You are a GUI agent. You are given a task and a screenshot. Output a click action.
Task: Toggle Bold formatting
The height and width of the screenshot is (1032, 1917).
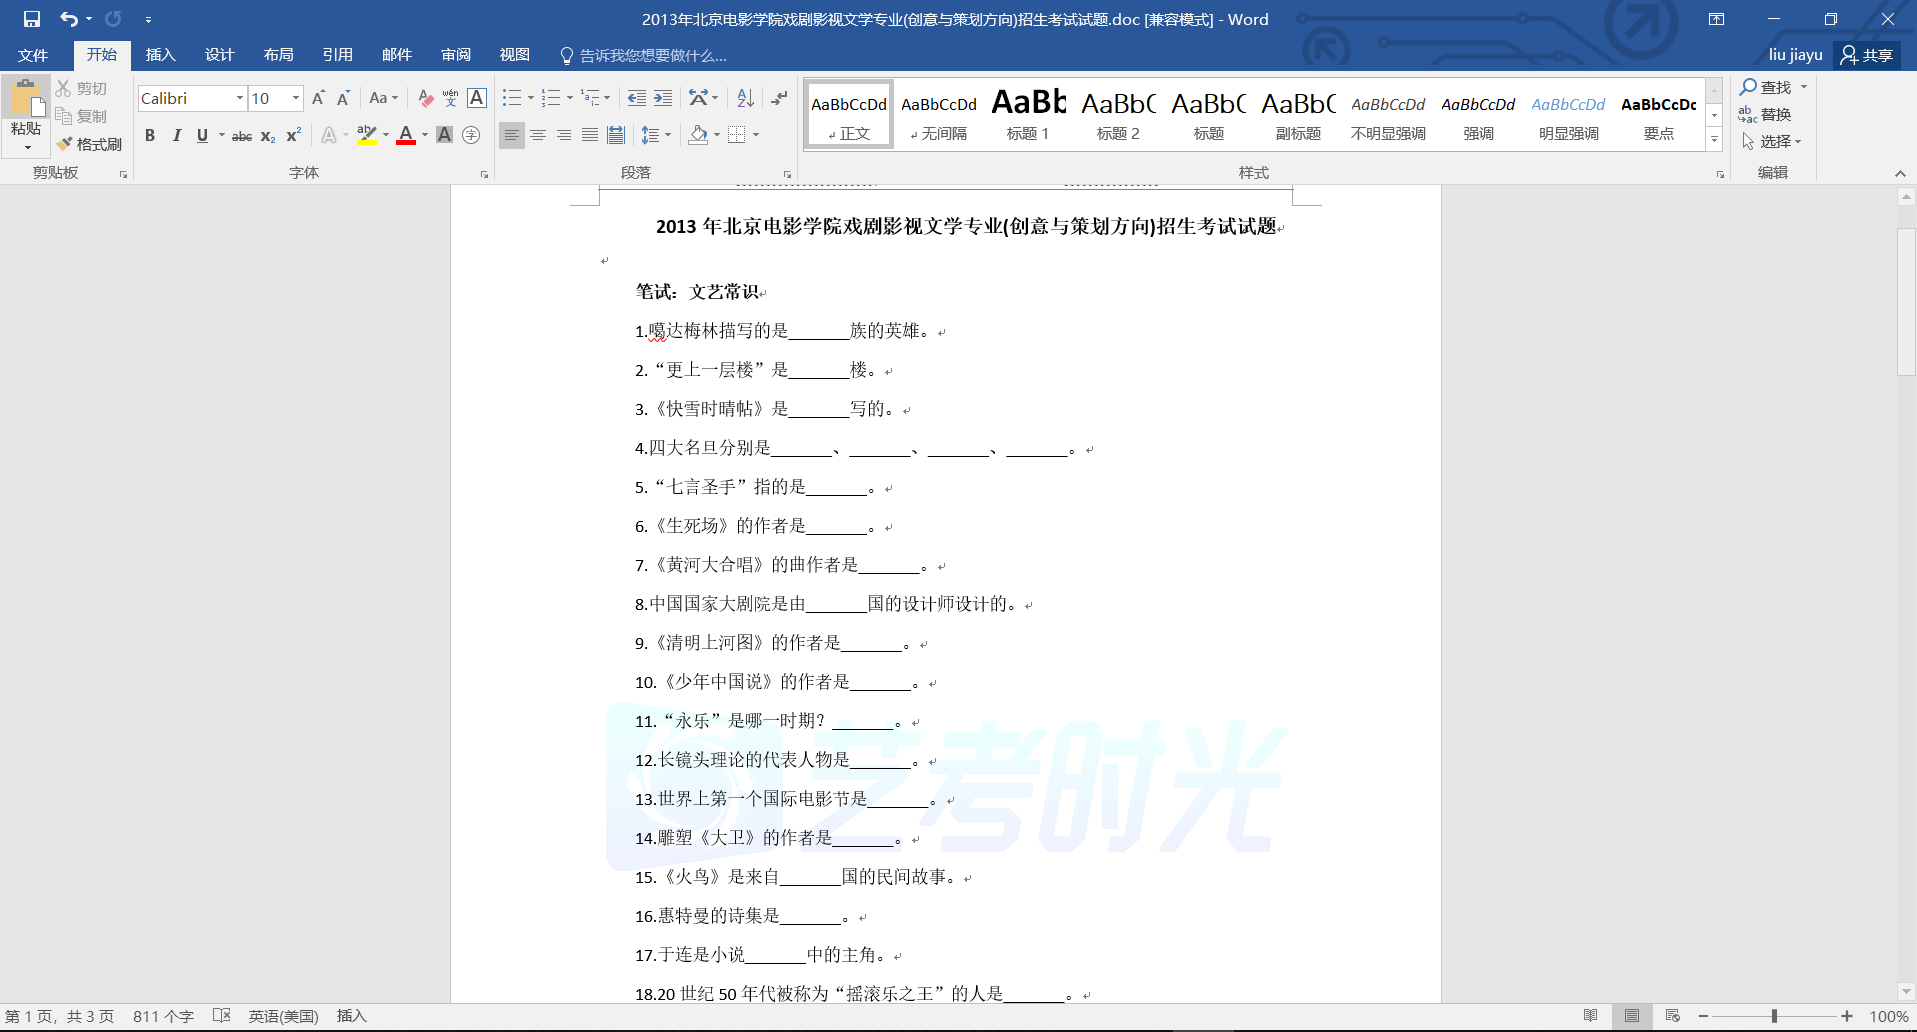pyautogui.click(x=150, y=135)
